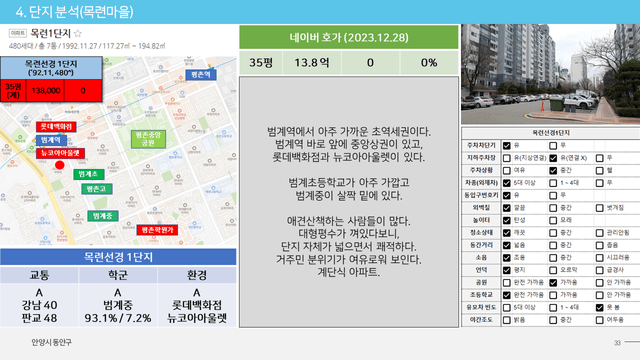Check 어두움 in the 야간조도 row
The width and height of the screenshot is (640, 360).
[x=600, y=320]
